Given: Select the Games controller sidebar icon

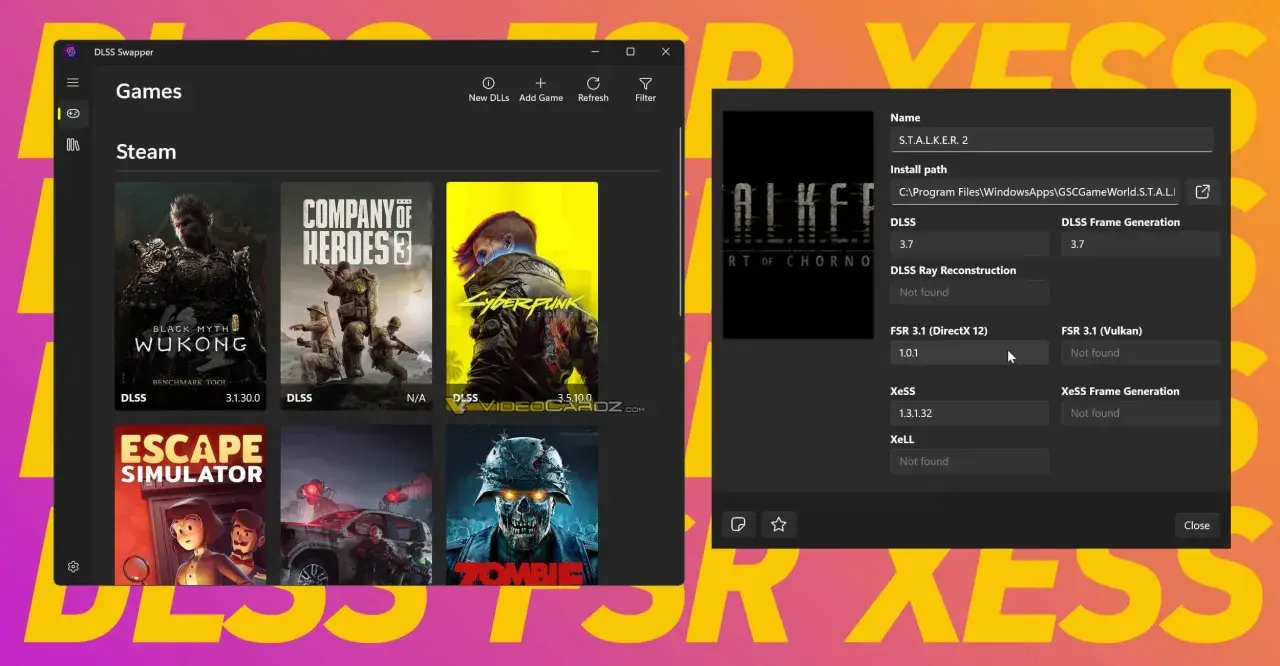Looking at the screenshot, I should [73, 114].
